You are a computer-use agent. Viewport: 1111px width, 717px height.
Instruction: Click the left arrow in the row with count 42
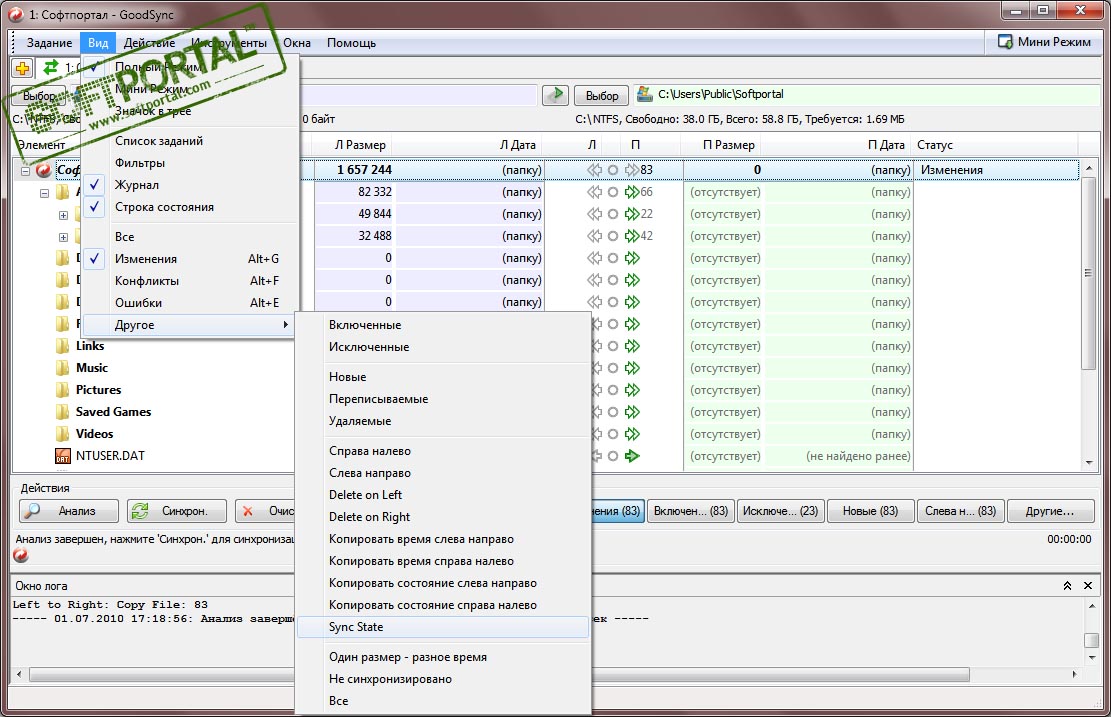[594, 236]
